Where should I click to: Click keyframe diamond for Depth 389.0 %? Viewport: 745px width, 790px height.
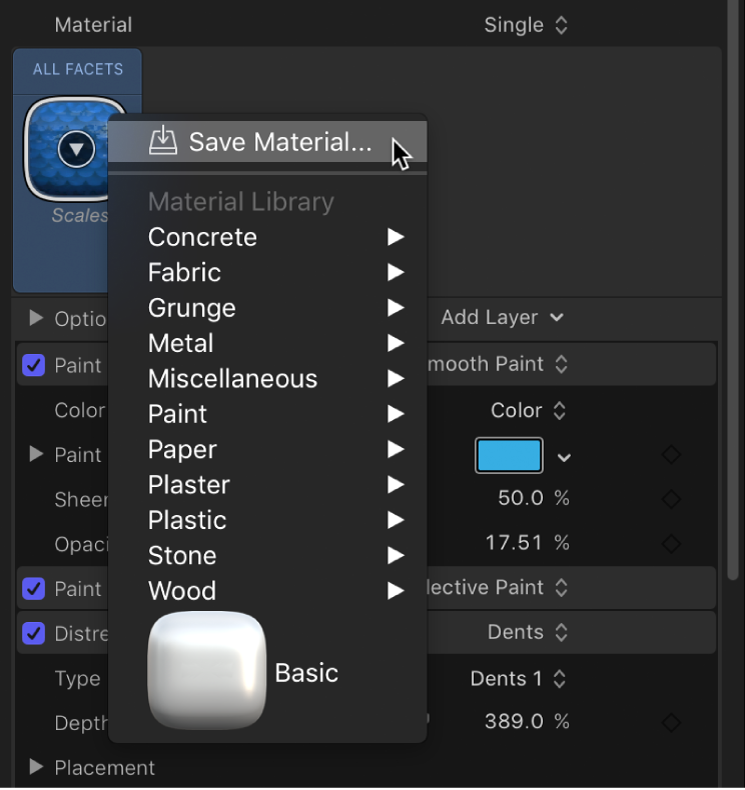[671, 721]
